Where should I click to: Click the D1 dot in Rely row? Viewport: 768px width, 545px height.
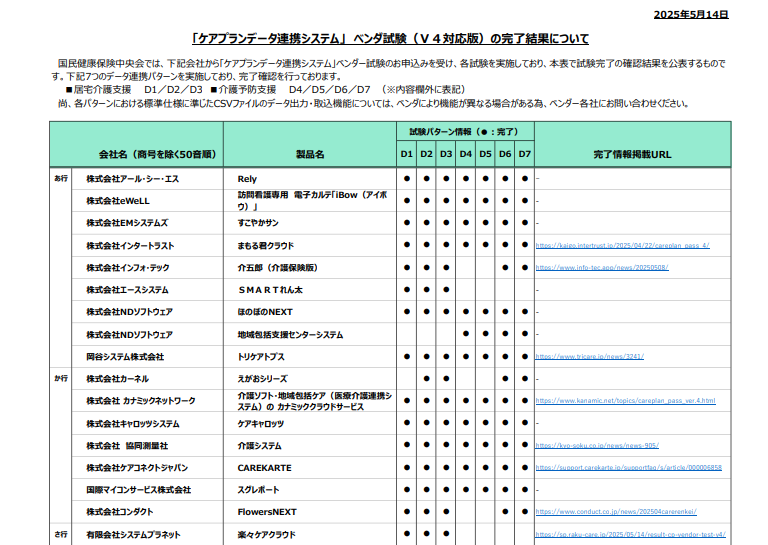407,179
